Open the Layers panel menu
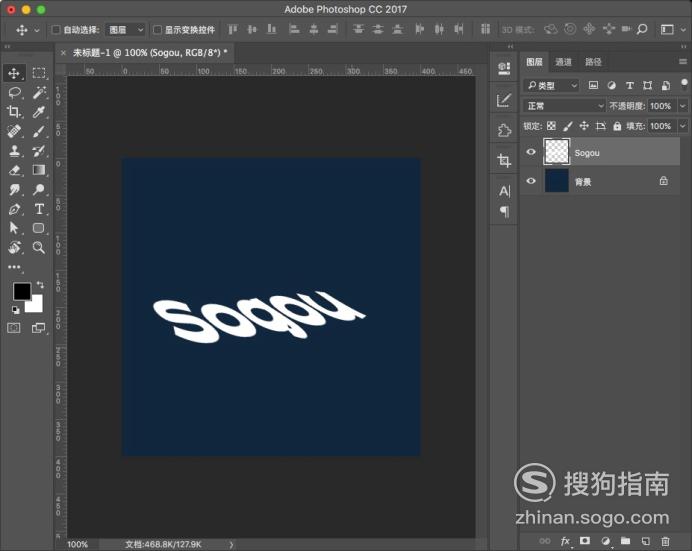The height and width of the screenshot is (551, 692). tap(683, 62)
